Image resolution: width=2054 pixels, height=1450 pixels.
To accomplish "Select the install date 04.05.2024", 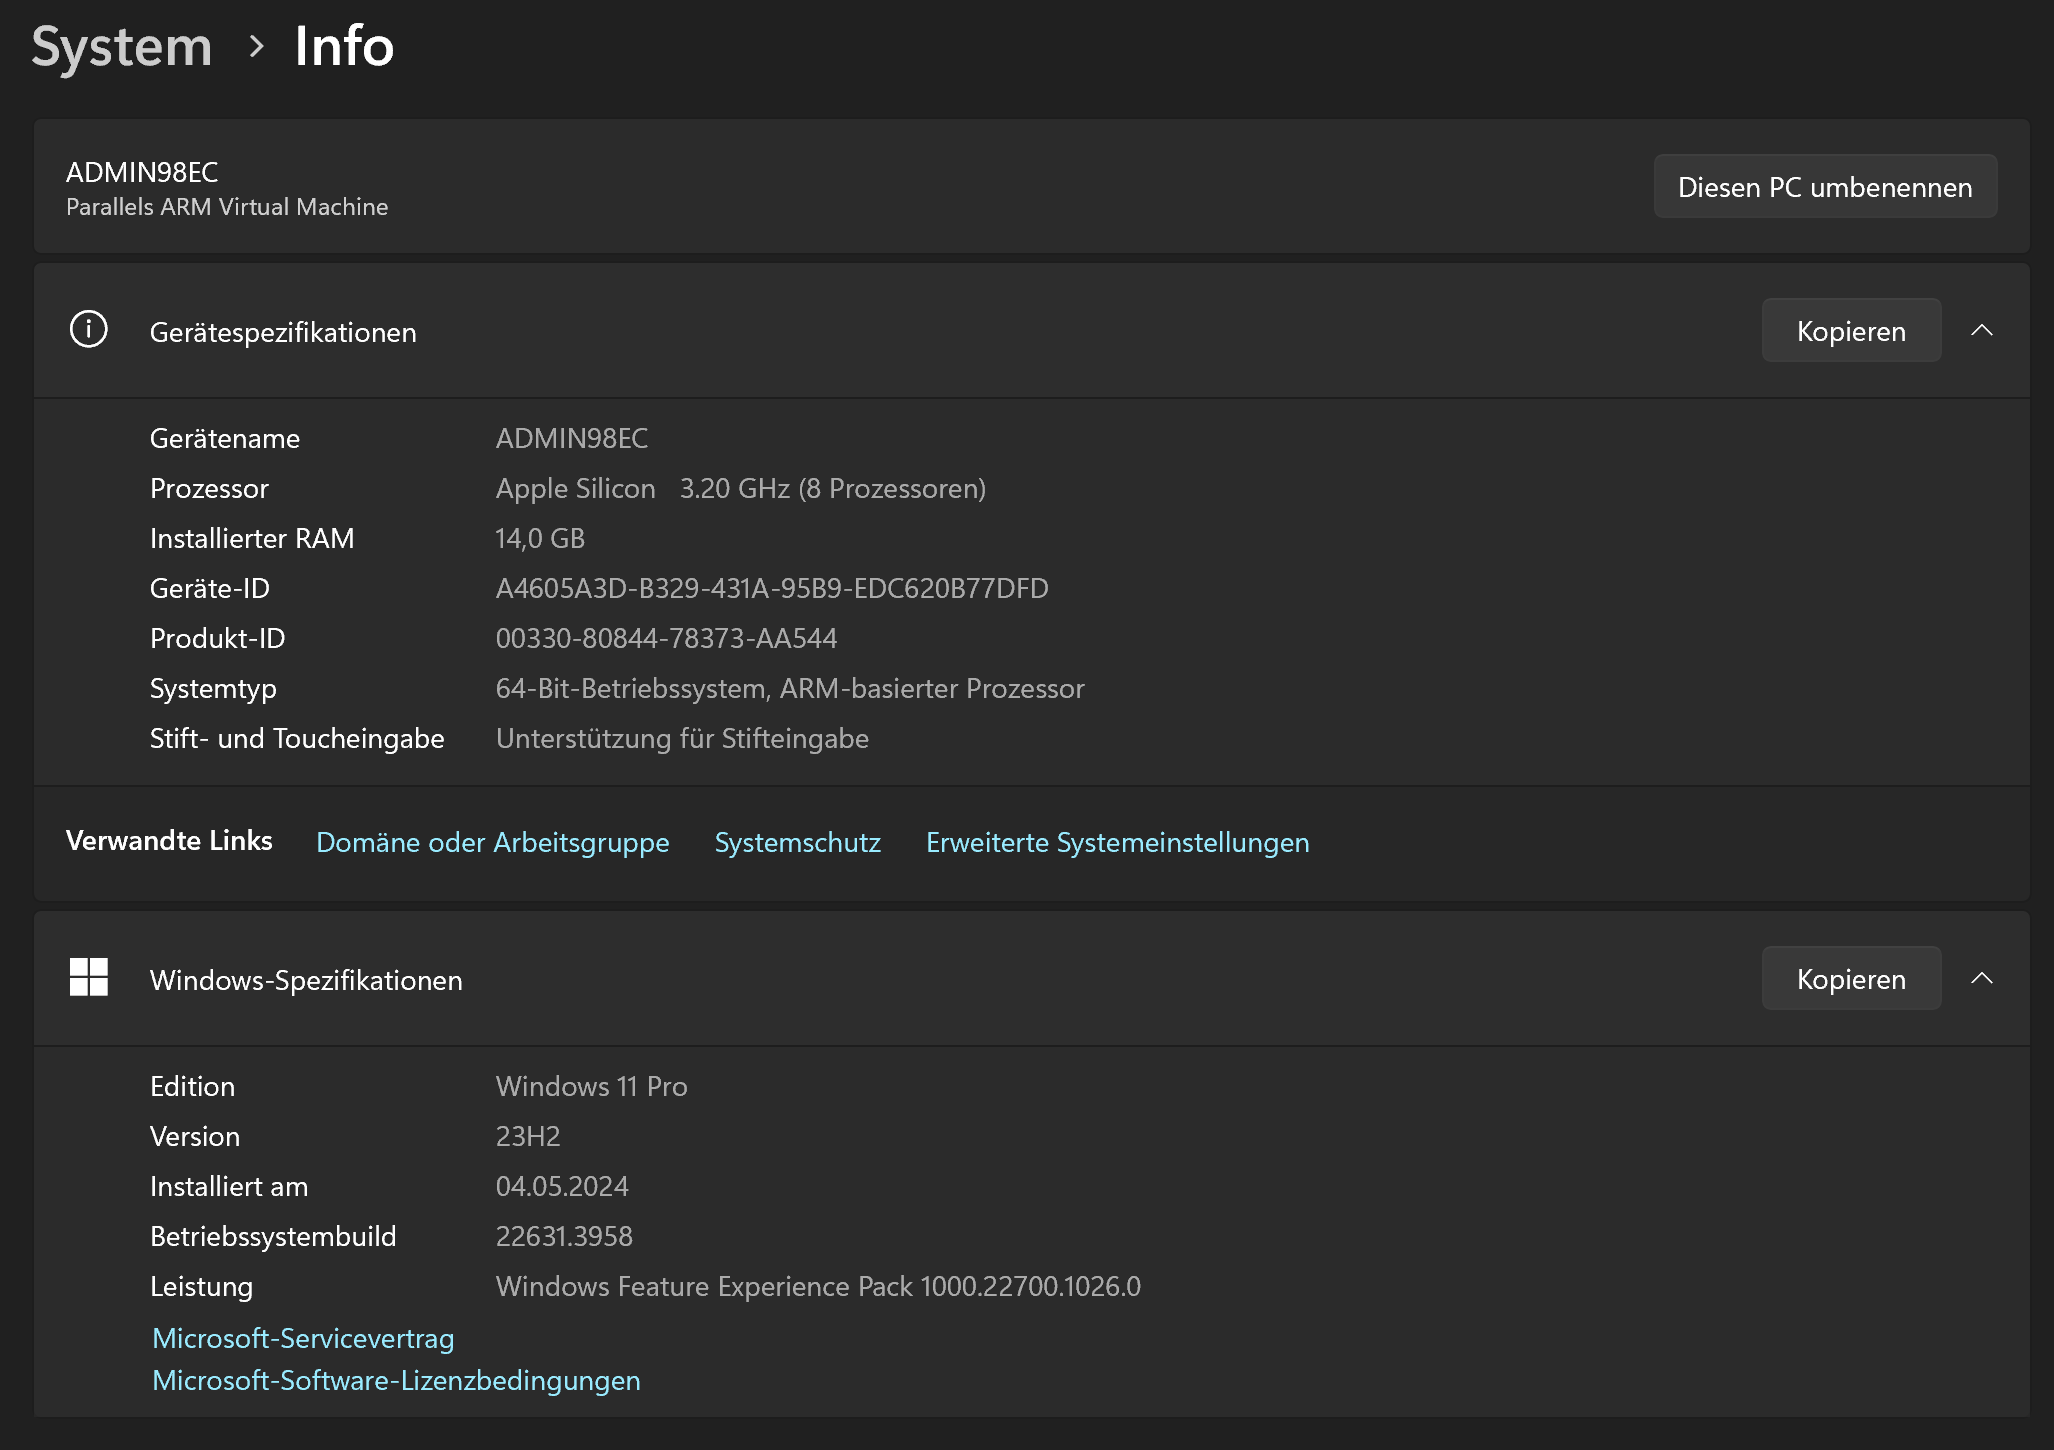I will (562, 1186).
